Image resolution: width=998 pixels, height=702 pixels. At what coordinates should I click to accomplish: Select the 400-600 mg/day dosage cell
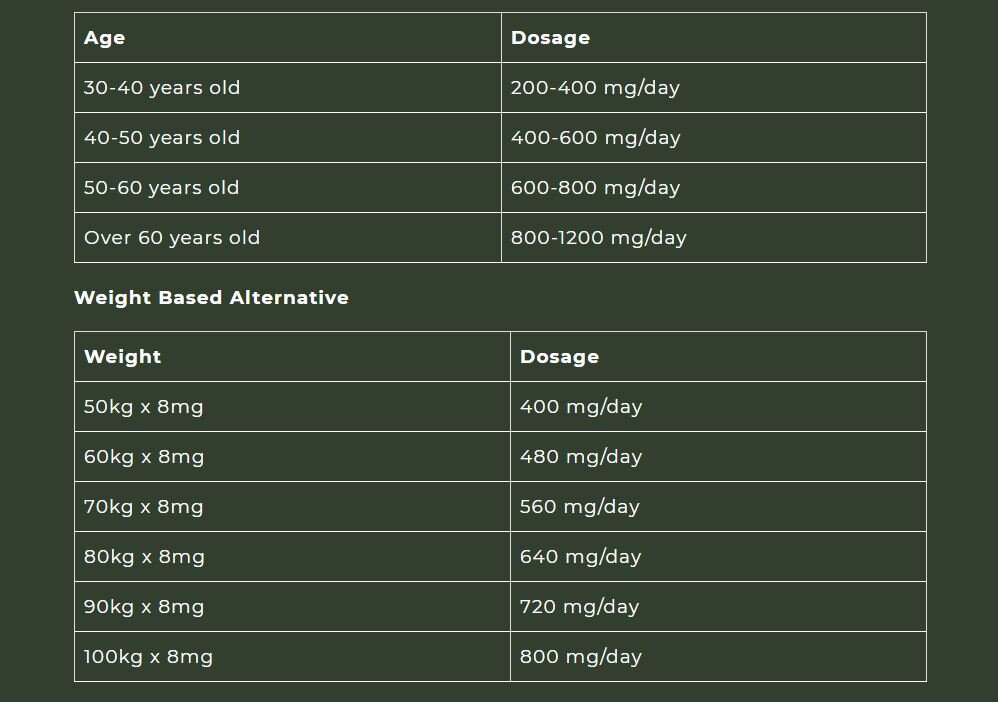pyautogui.click(x=713, y=137)
